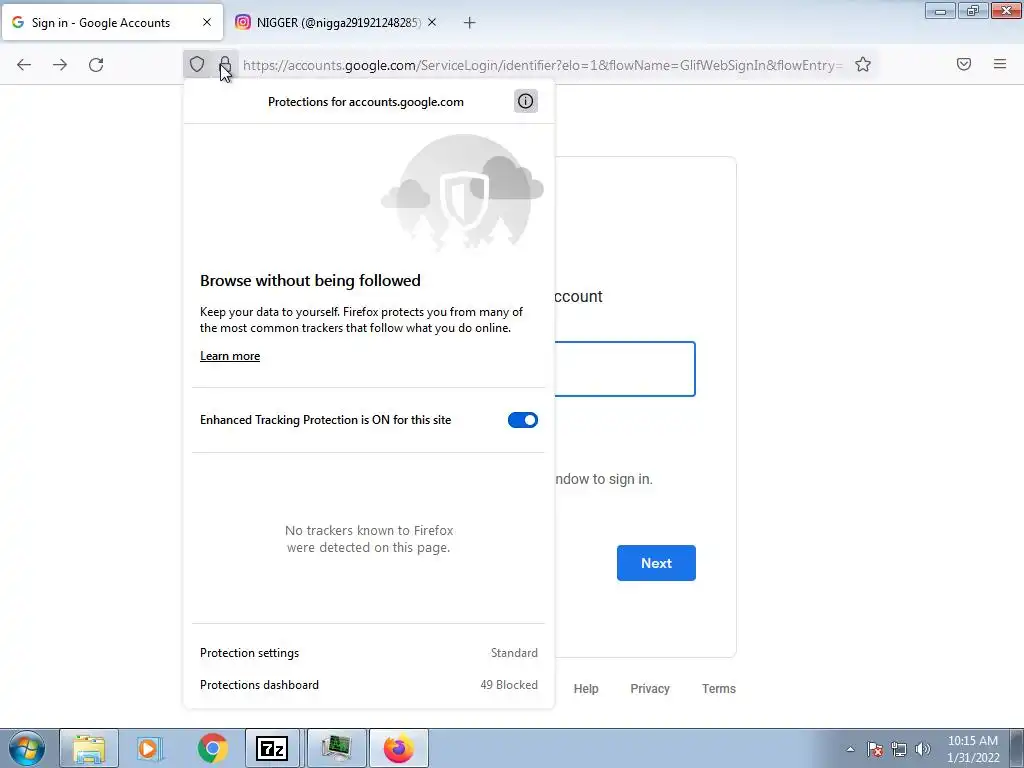Open 7-Zip from taskbar
This screenshot has width=1024, height=768.
(x=272, y=748)
